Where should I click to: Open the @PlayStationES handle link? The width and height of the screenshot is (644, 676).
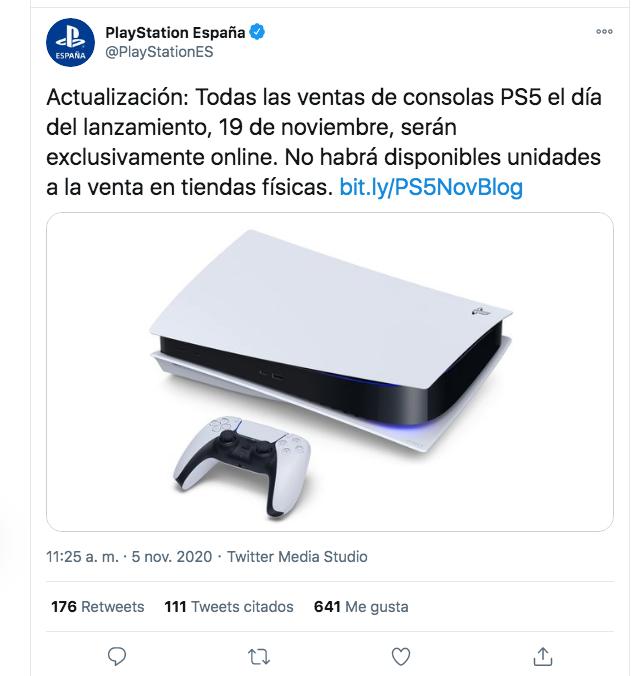(159, 52)
